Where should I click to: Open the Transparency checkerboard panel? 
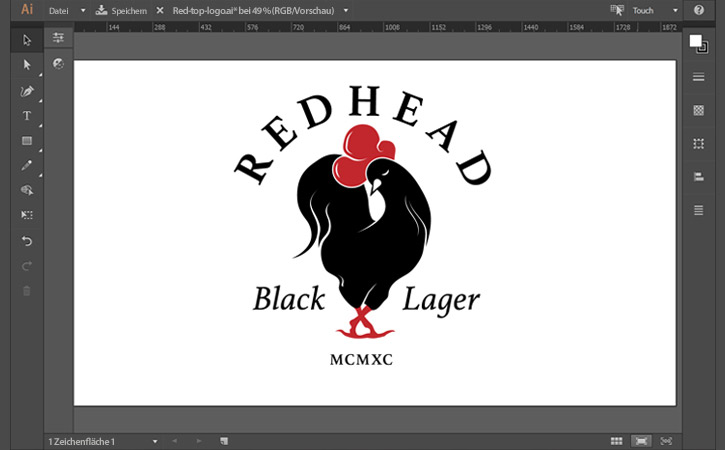tap(699, 110)
